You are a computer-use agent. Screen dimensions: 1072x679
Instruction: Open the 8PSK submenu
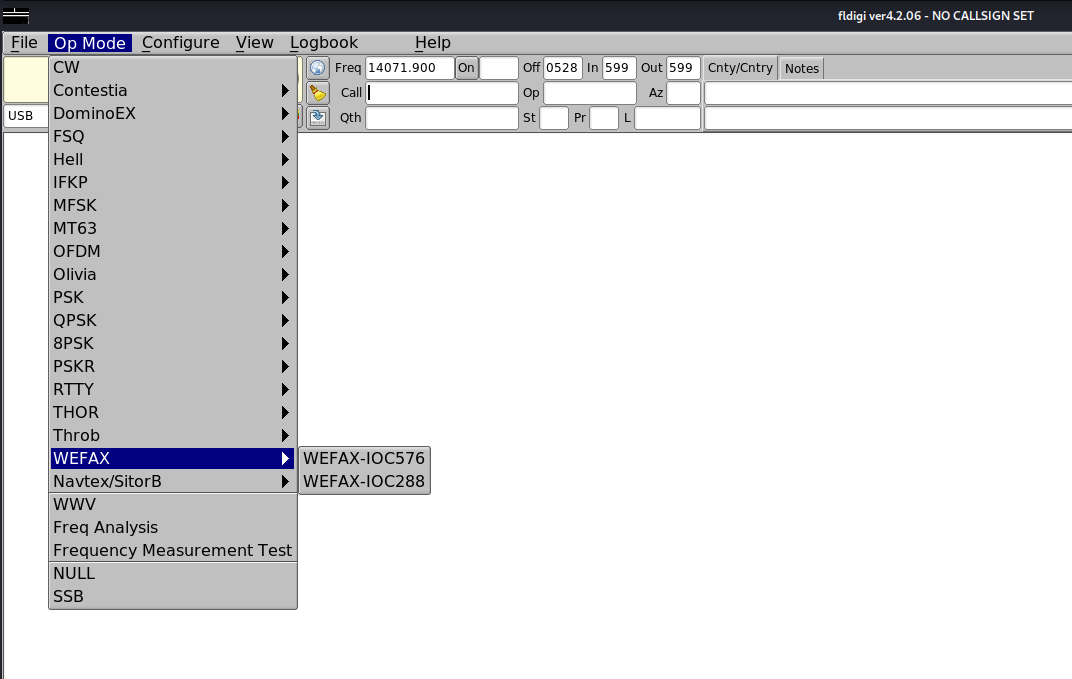[x=172, y=343]
